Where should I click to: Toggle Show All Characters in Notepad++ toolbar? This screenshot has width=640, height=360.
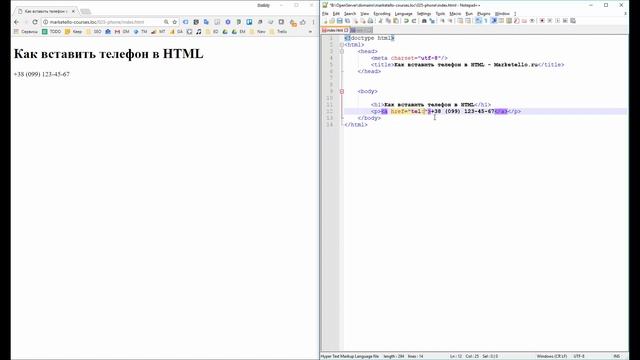pos(485,21)
